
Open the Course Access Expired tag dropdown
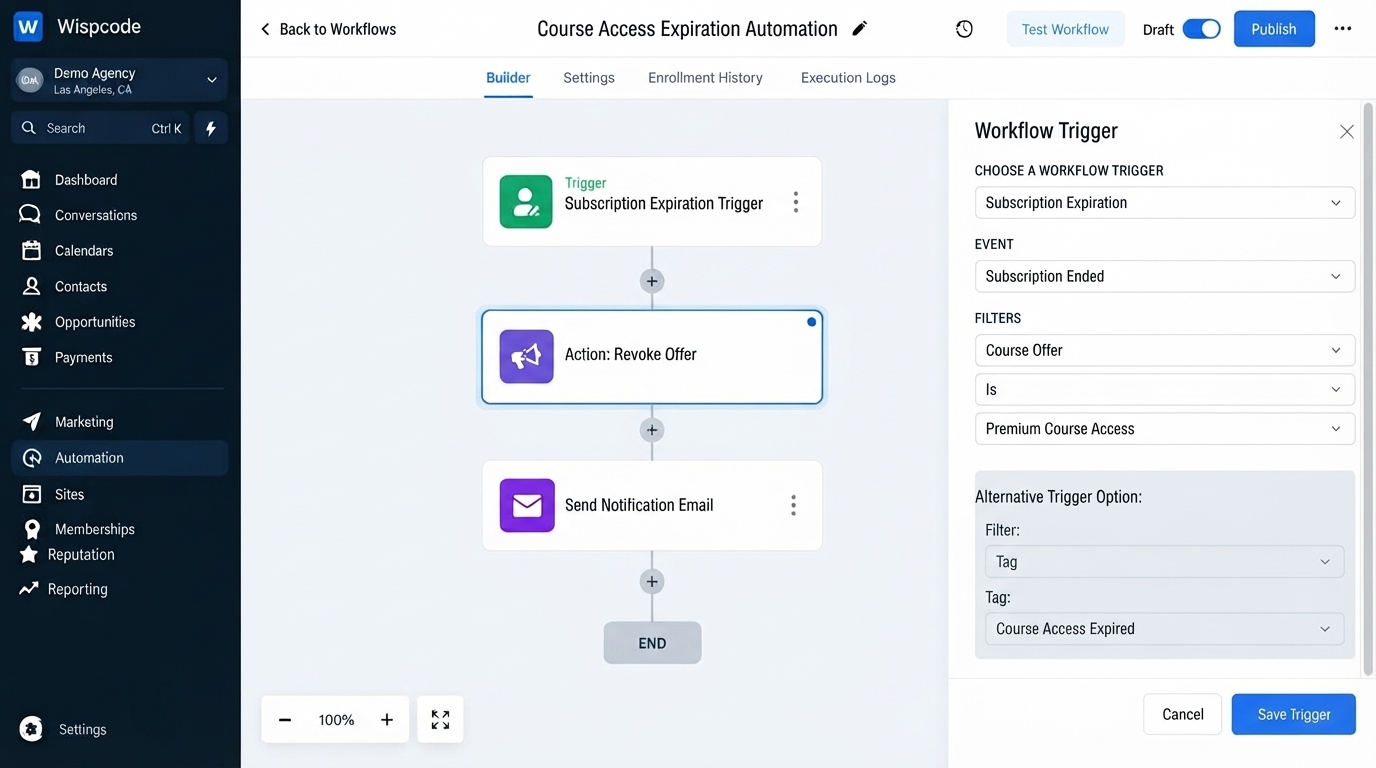[x=1165, y=629]
